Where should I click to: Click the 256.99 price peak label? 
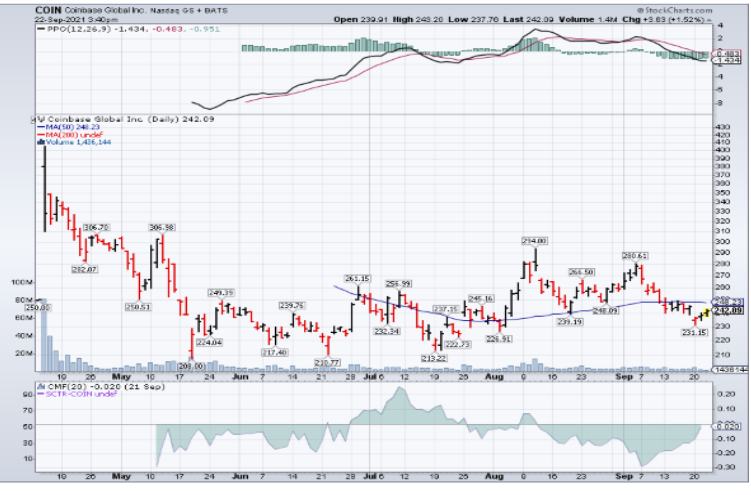point(398,284)
